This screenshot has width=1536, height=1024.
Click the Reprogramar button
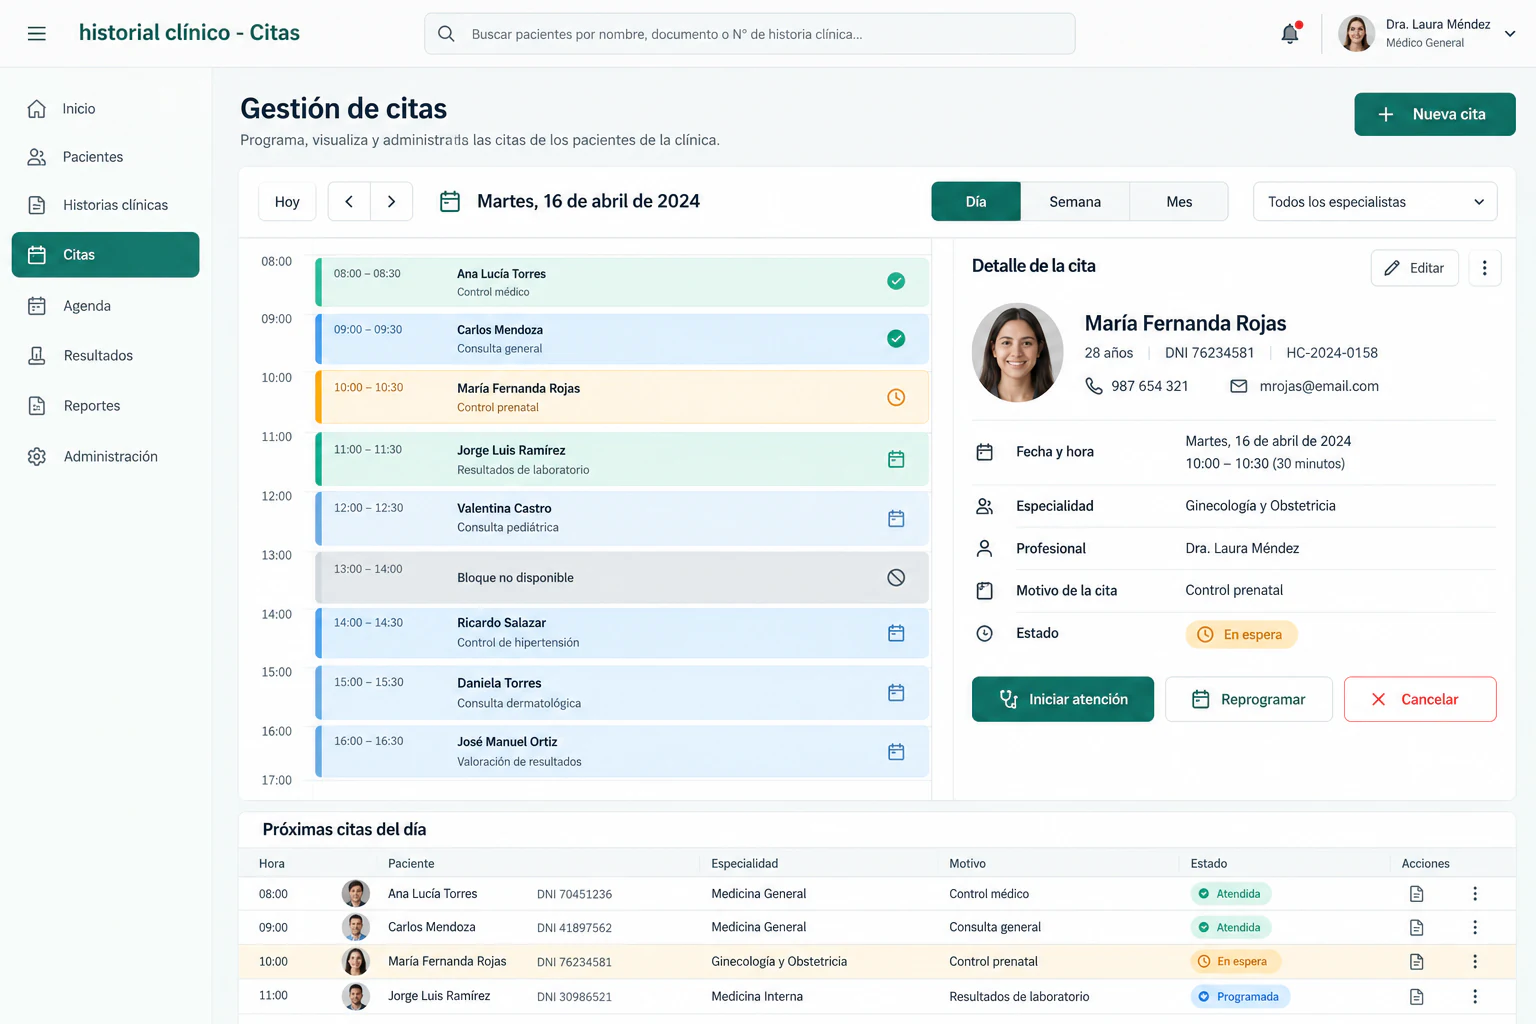(x=1249, y=699)
